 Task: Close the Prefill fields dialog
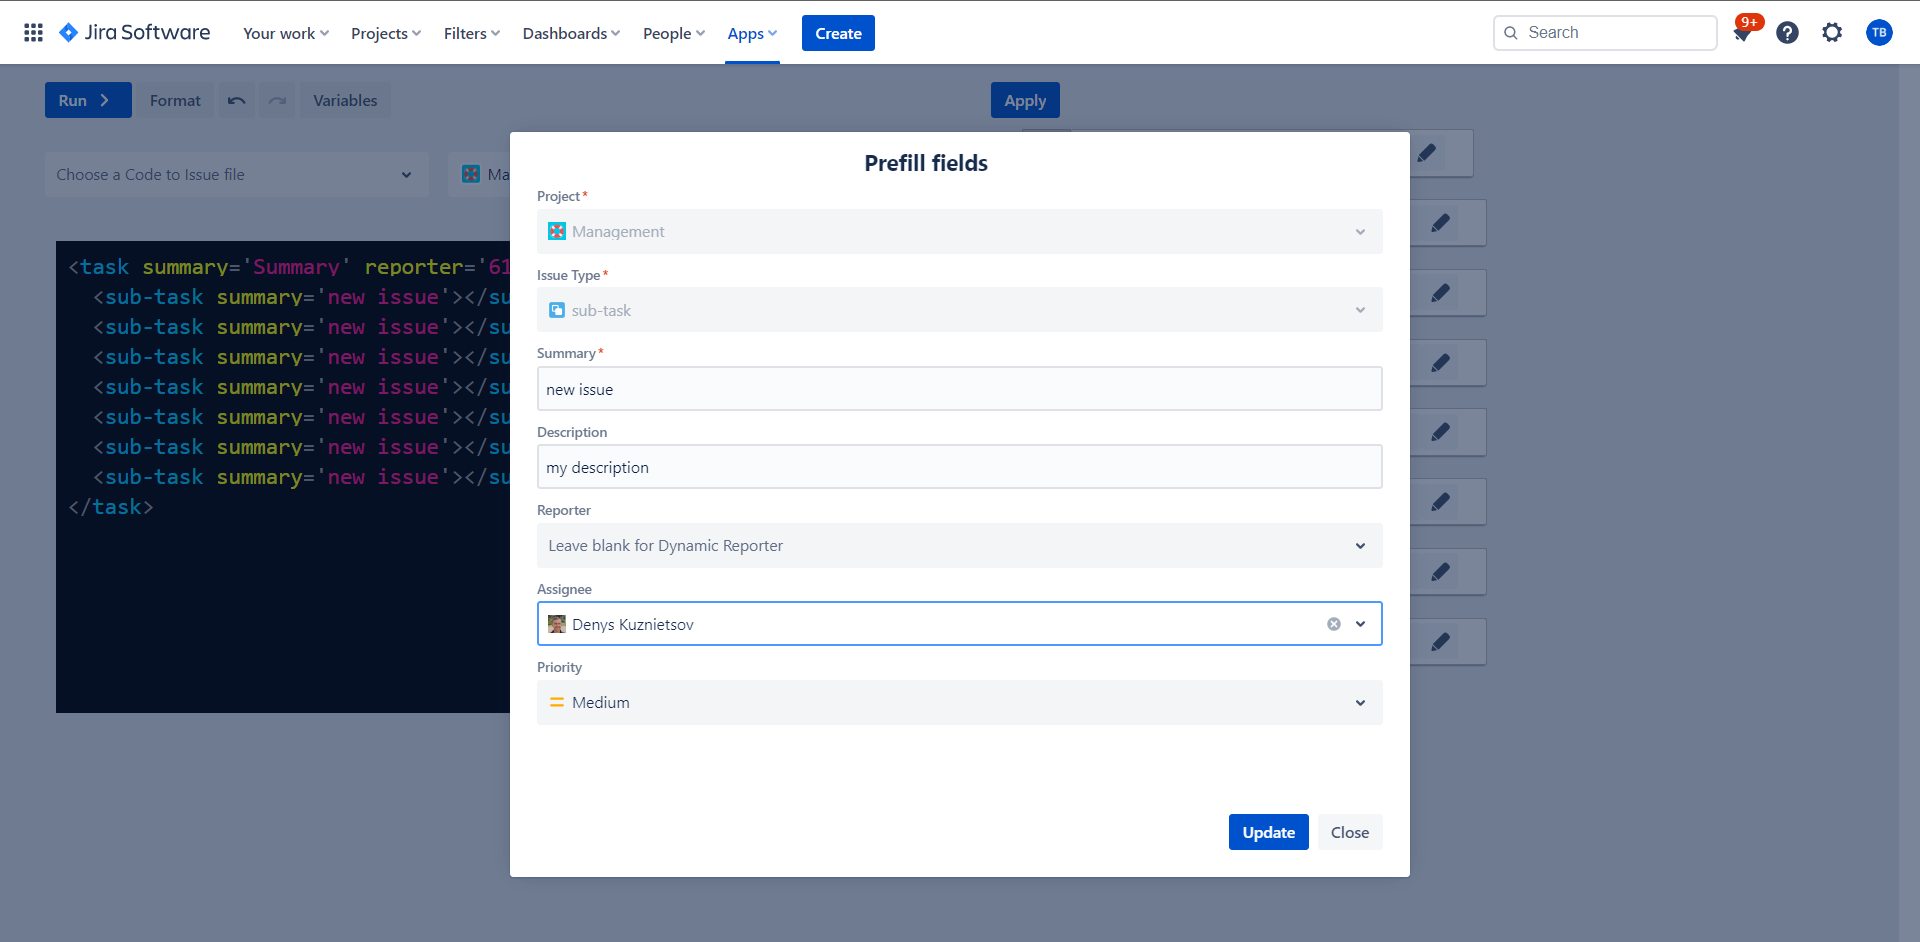pyautogui.click(x=1350, y=832)
